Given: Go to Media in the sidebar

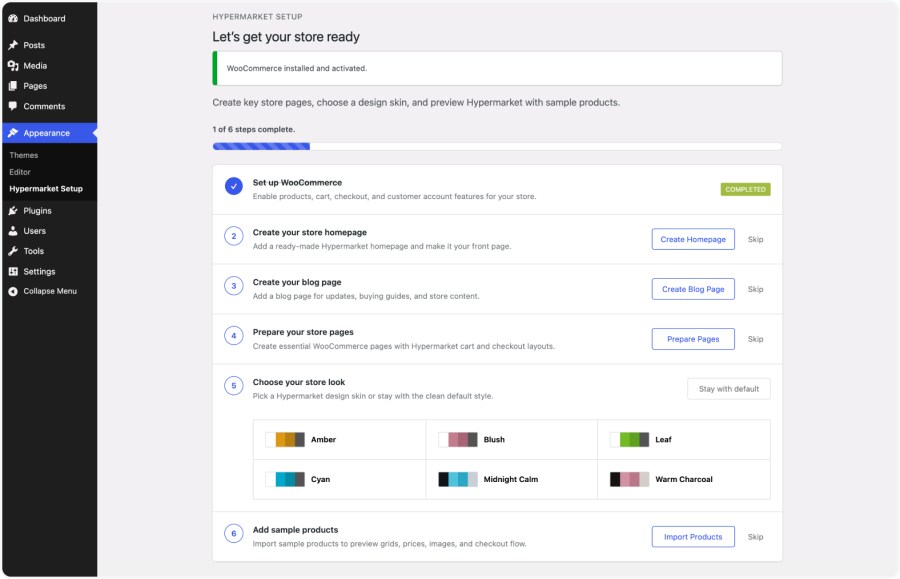Looking at the screenshot, I should 49,65.
